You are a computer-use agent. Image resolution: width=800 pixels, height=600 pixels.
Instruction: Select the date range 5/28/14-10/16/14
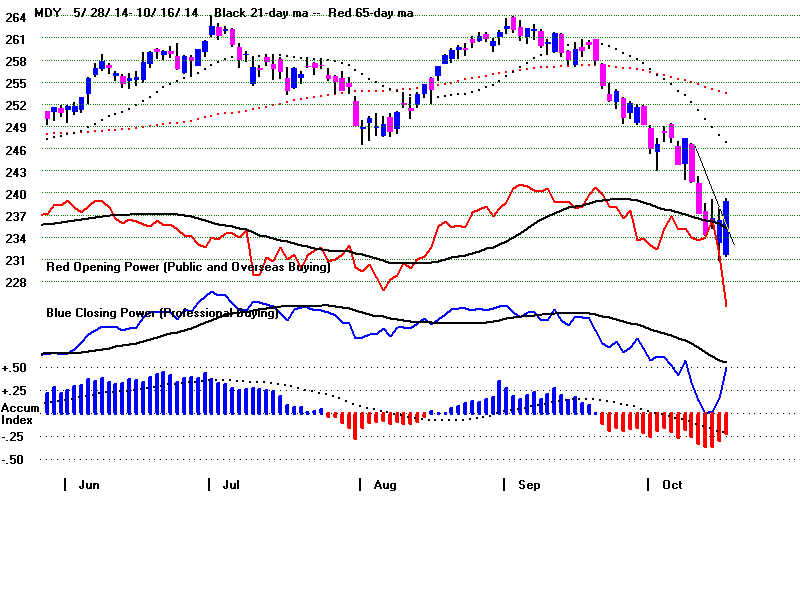pos(135,13)
